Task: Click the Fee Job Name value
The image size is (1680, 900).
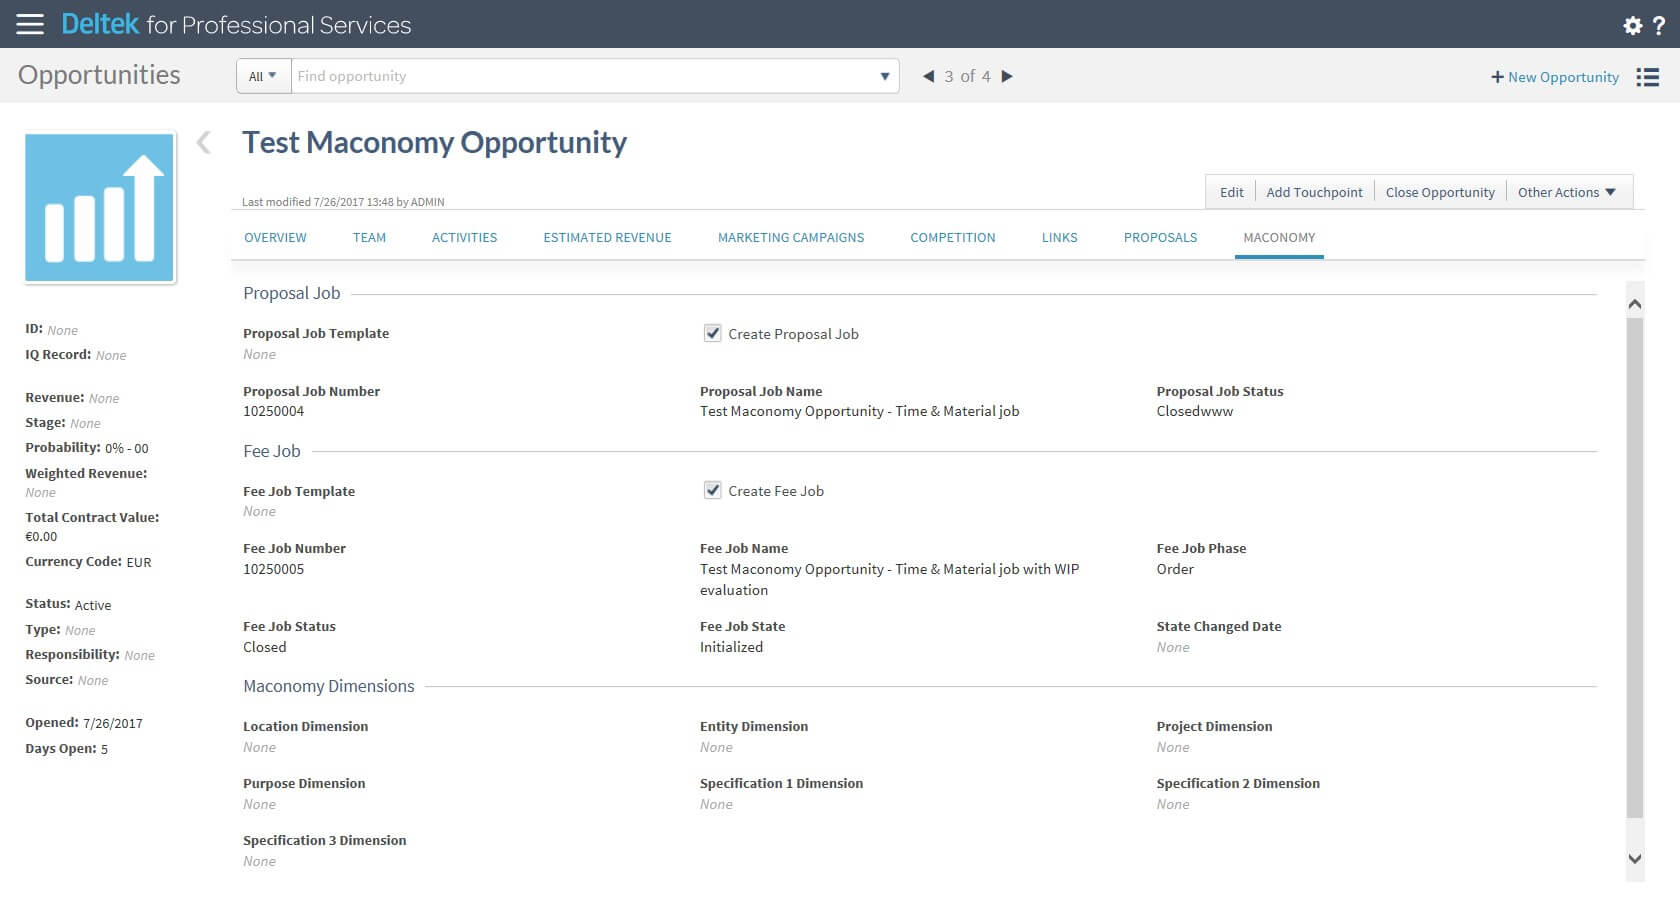Action: pyautogui.click(x=889, y=579)
